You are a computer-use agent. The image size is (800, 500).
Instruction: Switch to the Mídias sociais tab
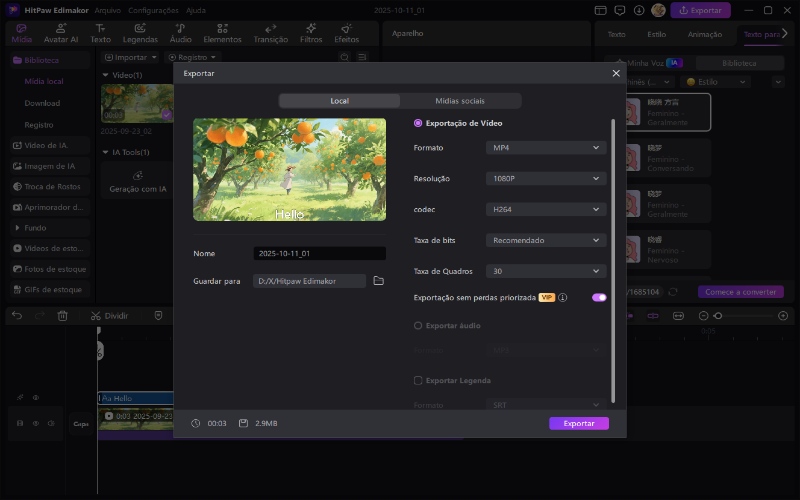click(460, 101)
